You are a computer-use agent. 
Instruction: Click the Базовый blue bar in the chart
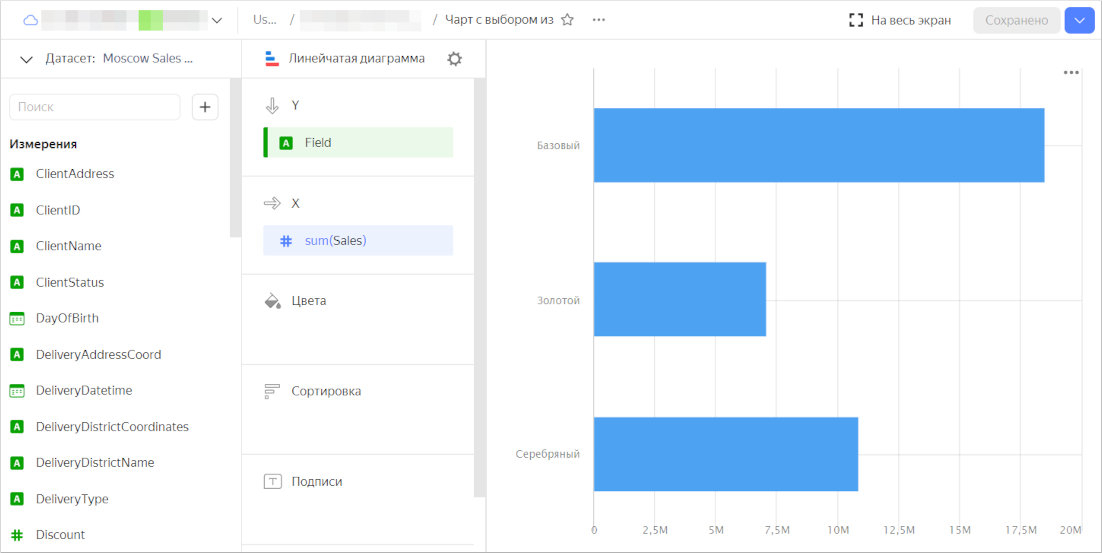pyautogui.click(x=818, y=145)
